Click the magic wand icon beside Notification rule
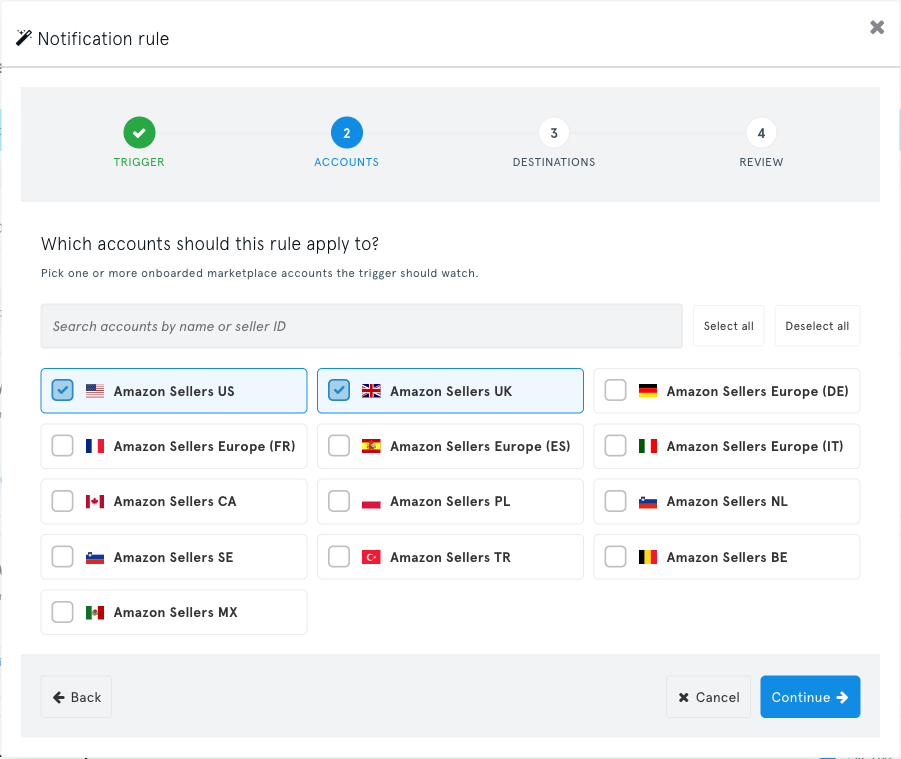Image resolution: width=901 pixels, height=759 pixels. tap(24, 38)
